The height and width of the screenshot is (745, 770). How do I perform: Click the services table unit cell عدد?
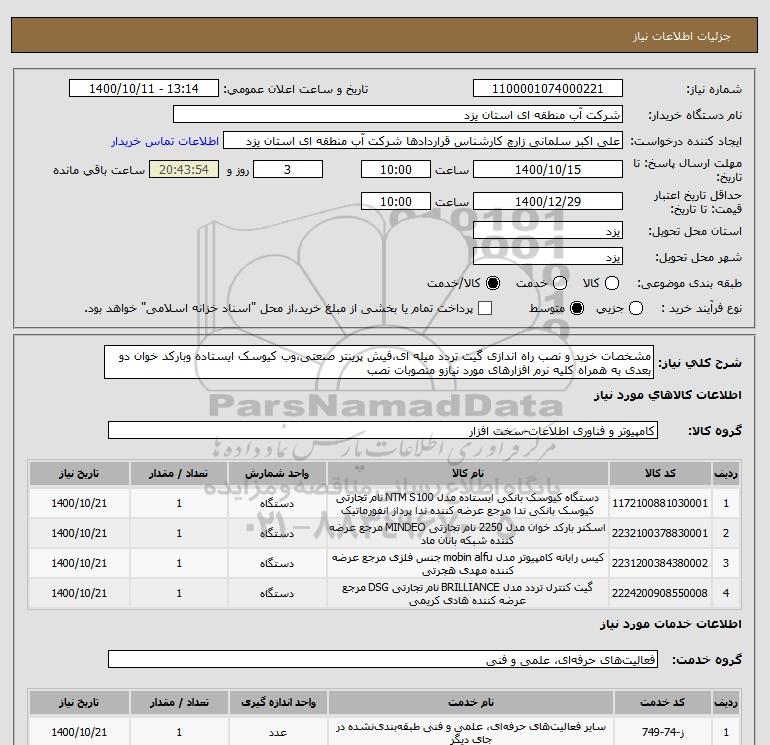(278, 733)
